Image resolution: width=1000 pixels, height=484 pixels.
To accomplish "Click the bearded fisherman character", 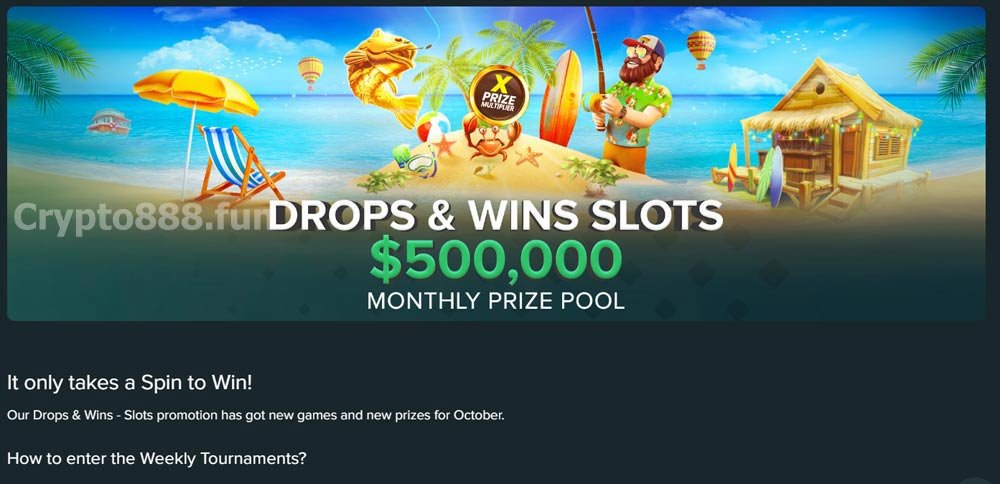I will click(631, 102).
